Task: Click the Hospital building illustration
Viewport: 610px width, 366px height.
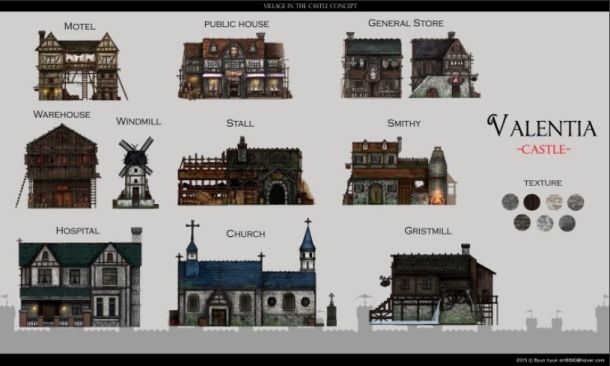Action: pos(80,277)
